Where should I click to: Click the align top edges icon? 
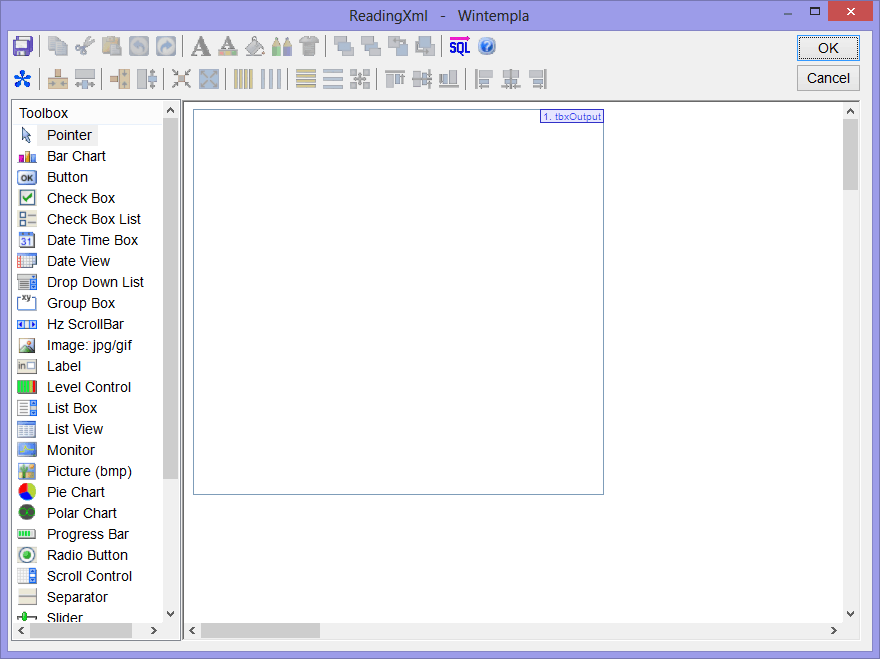(x=395, y=79)
